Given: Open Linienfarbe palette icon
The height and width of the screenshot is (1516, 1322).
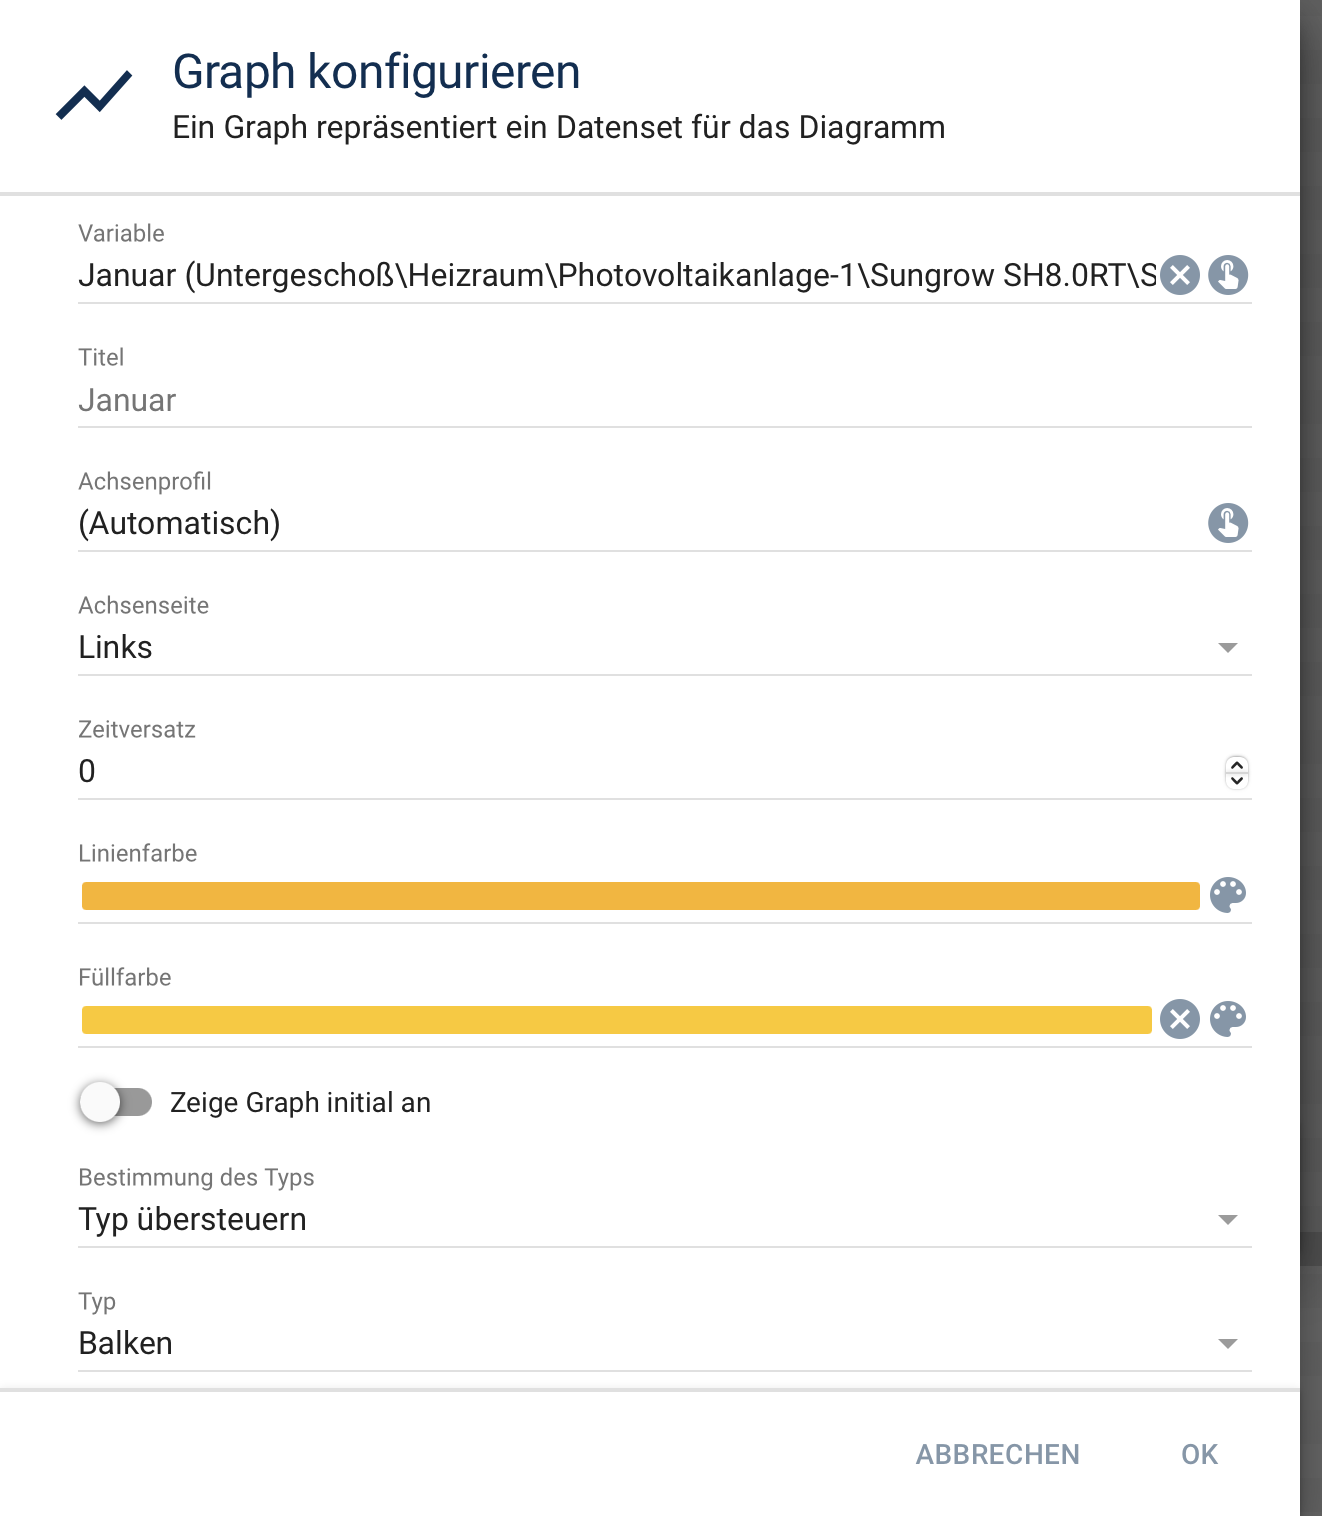Looking at the screenshot, I should pos(1228,895).
